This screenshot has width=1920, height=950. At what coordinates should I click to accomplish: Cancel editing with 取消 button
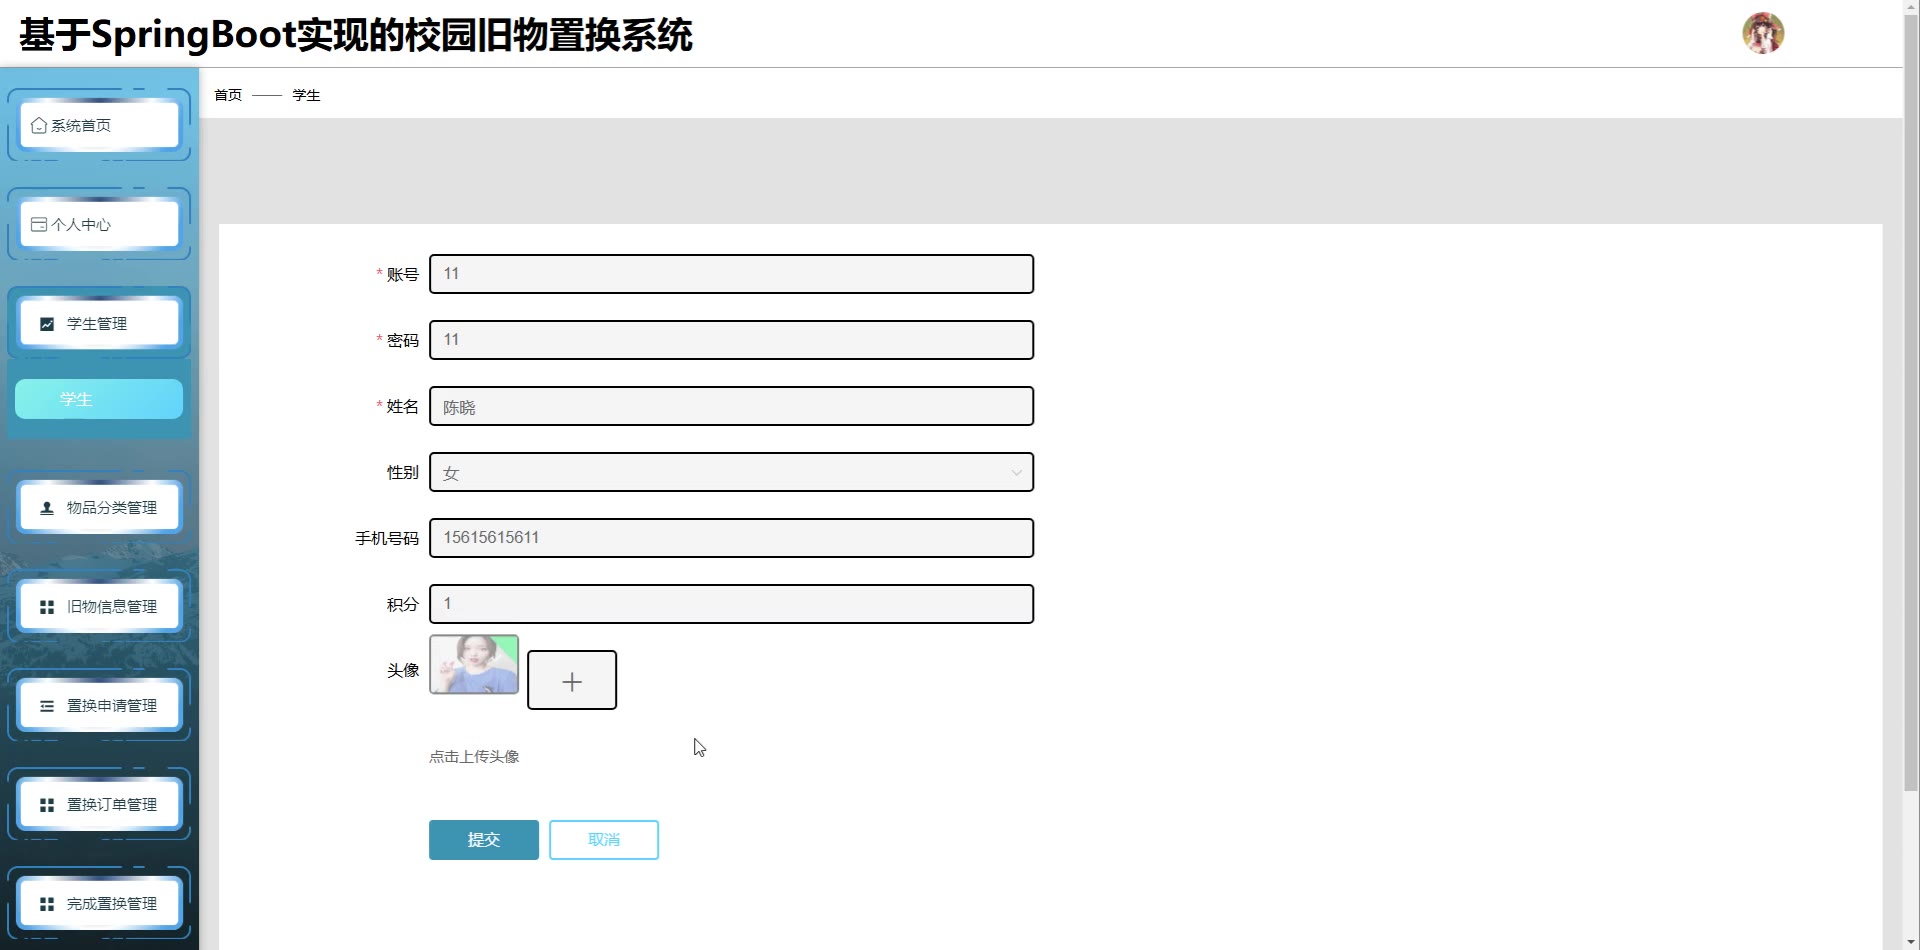point(603,840)
